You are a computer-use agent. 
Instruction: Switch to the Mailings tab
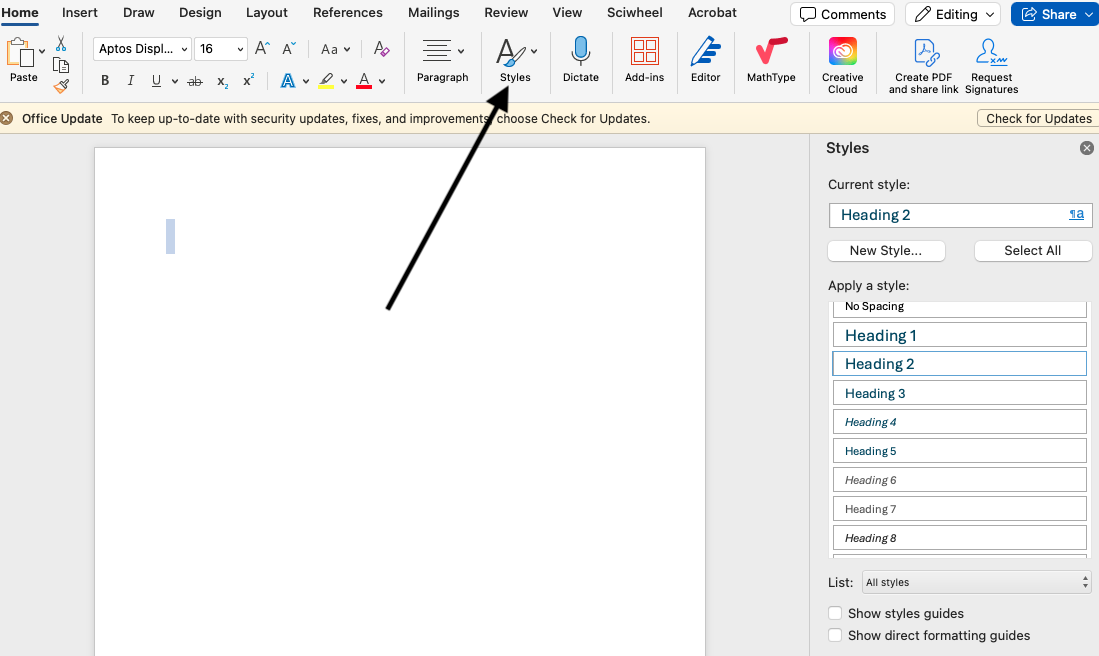433,13
